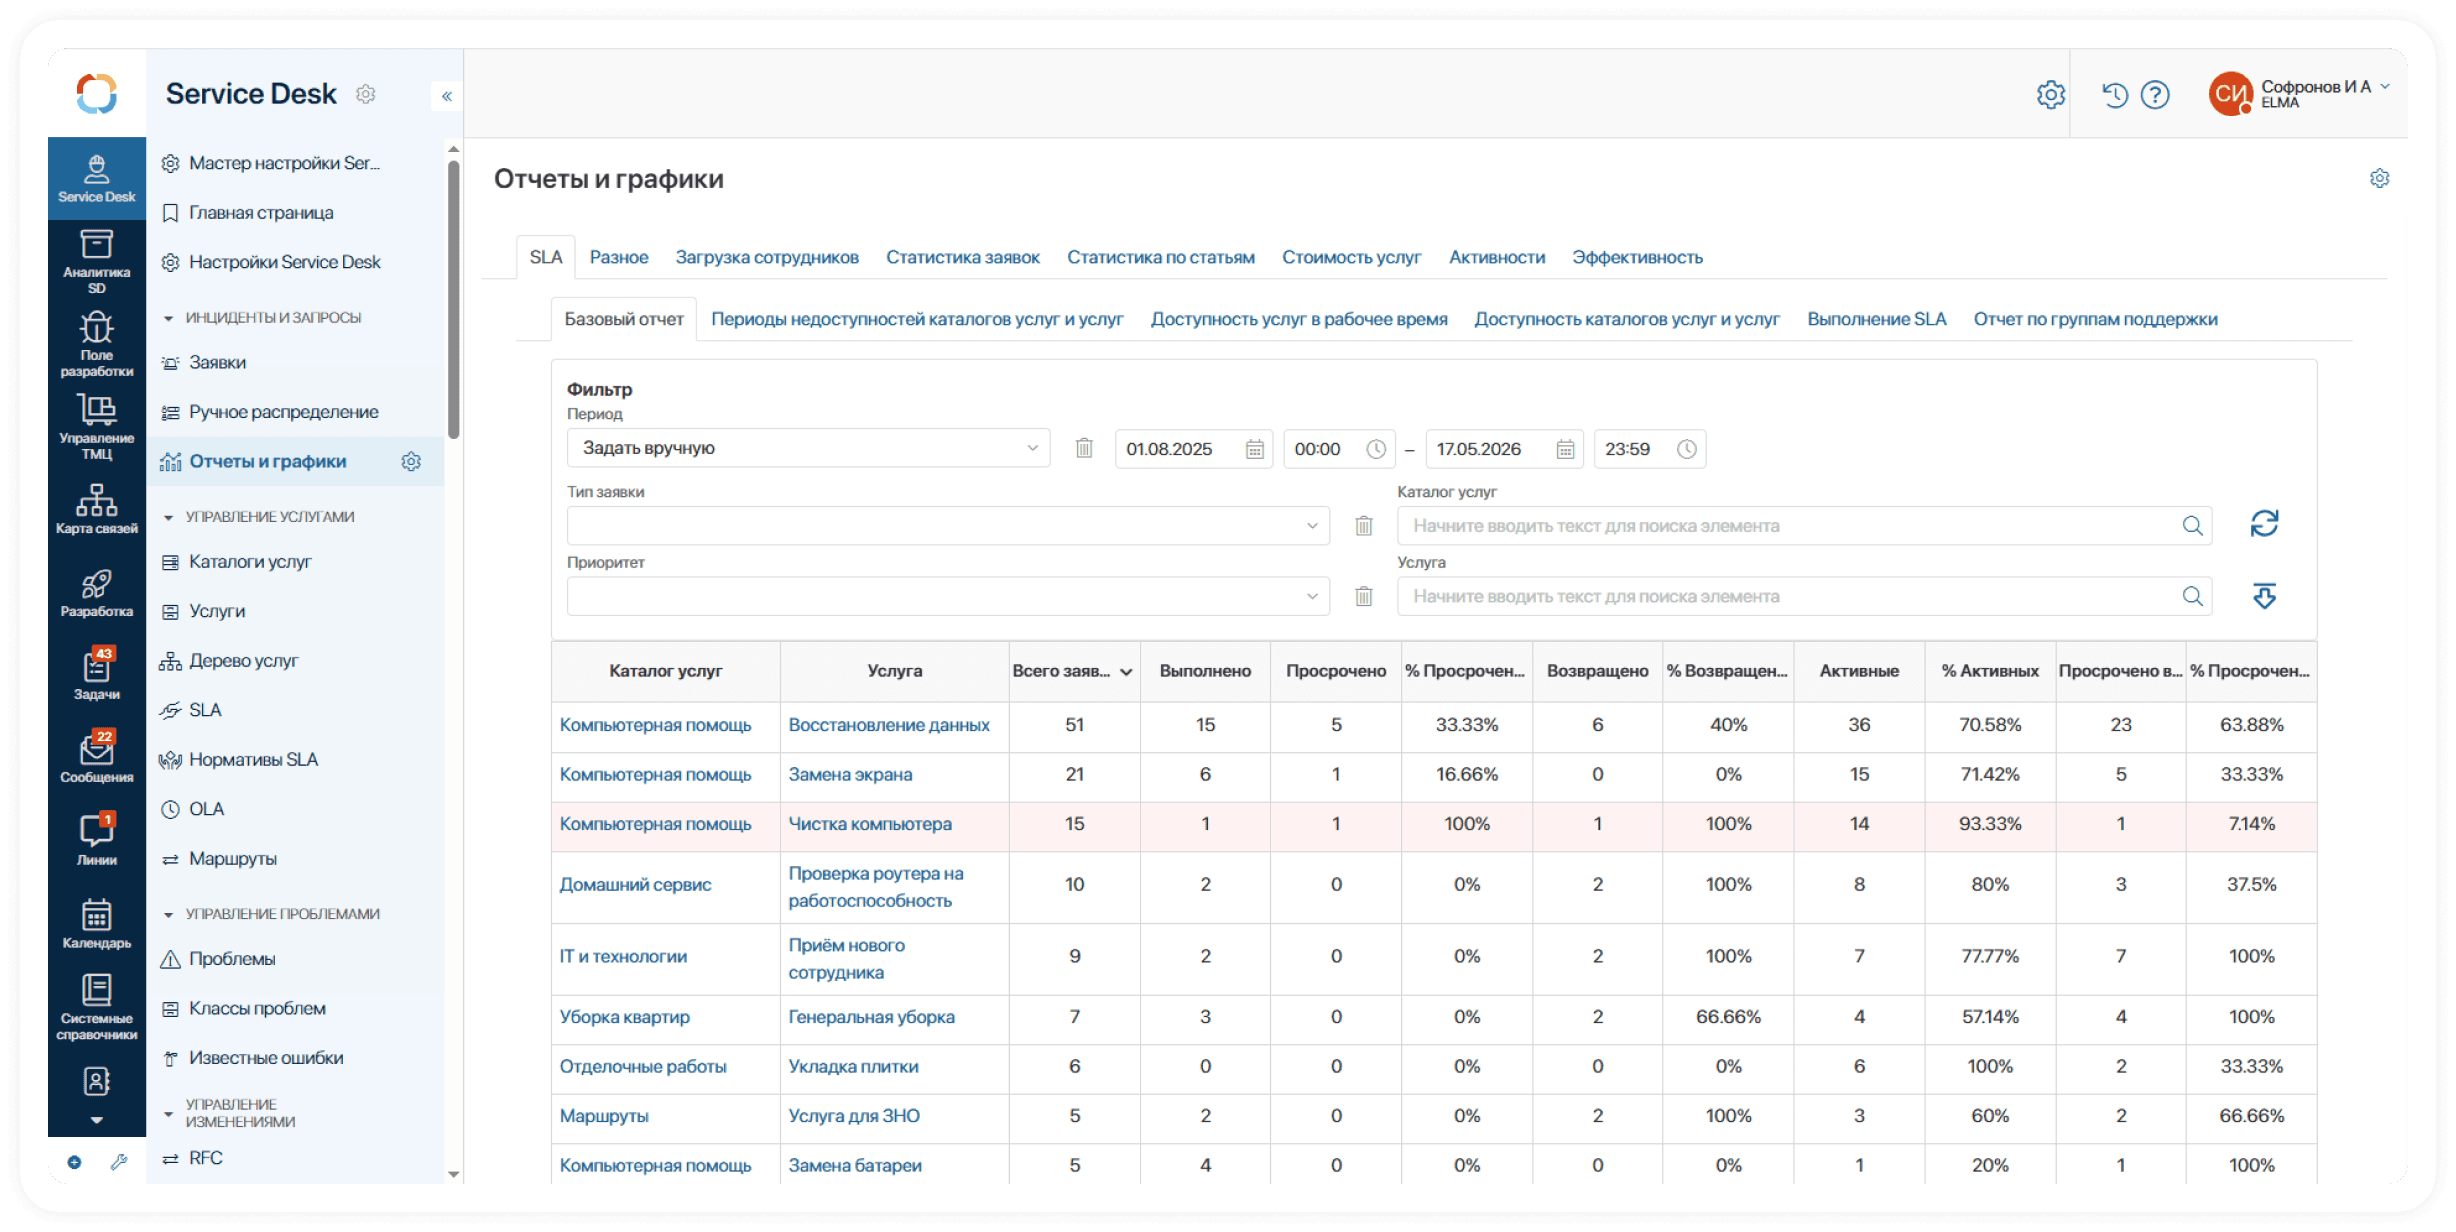Open Задачи icon with 43 badge
The width and height of the screenshot is (2456, 1232).
96,674
